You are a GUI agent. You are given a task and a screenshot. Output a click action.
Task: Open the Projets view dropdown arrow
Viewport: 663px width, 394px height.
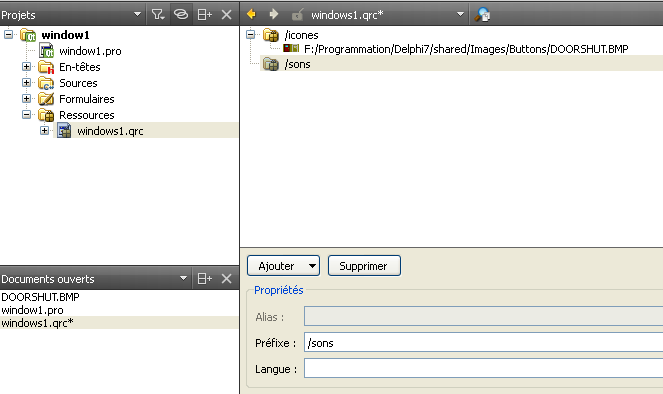click(137, 14)
